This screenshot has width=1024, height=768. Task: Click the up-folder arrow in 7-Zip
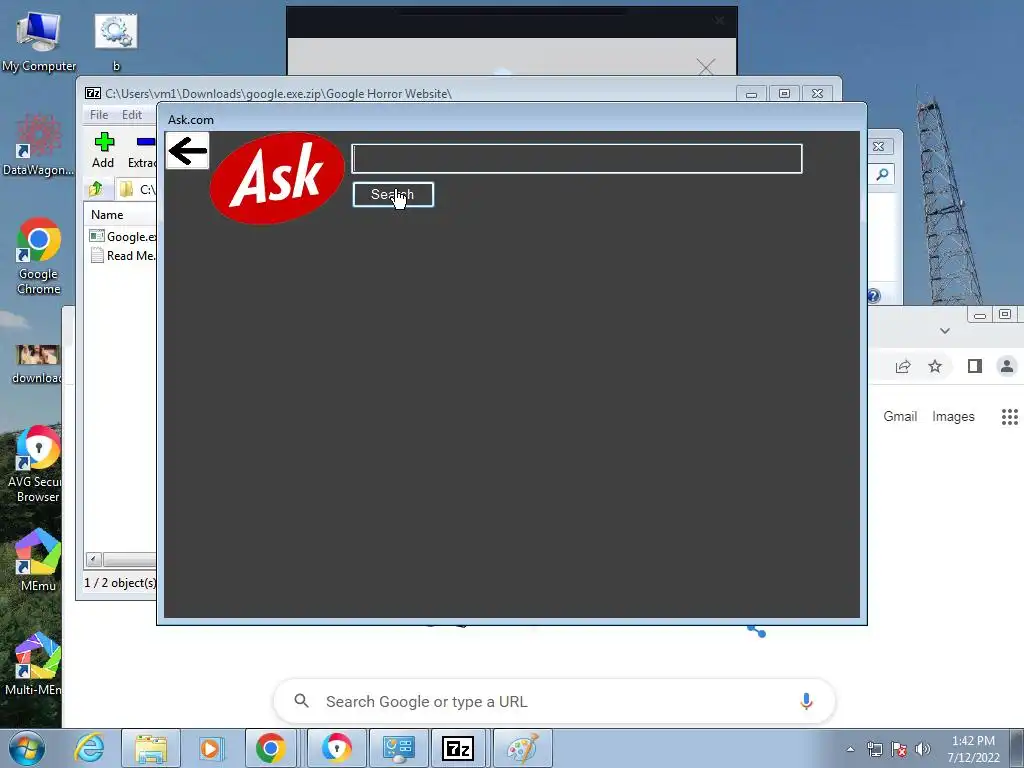click(95, 189)
